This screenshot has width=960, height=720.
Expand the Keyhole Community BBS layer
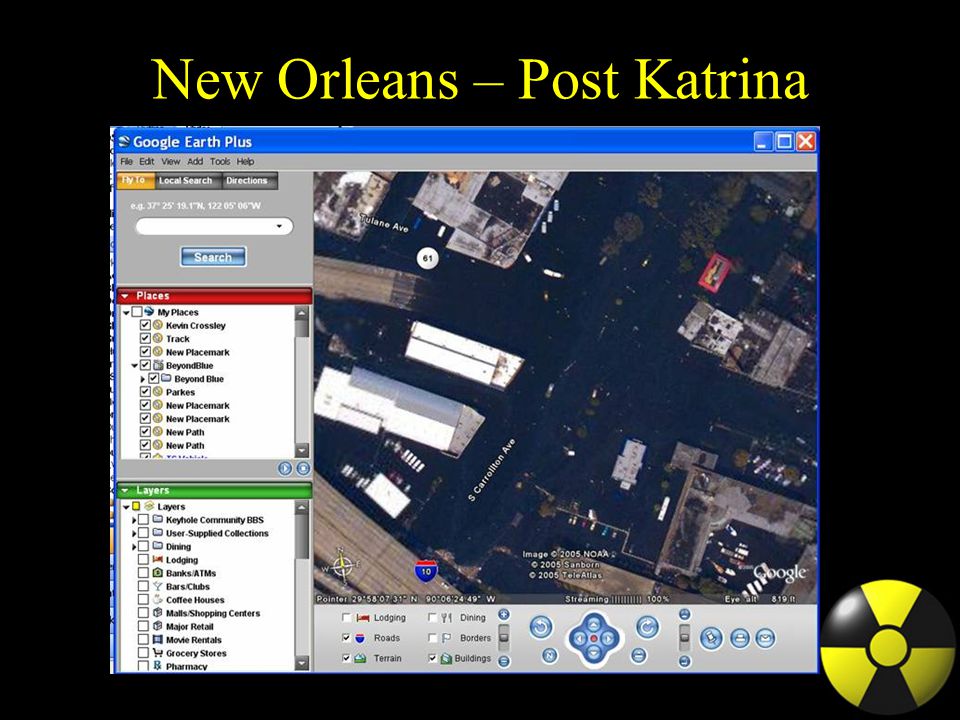[134, 520]
